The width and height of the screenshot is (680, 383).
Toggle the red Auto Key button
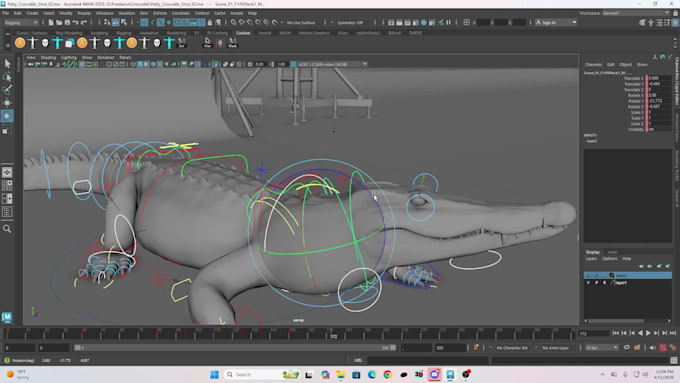[x=663, y=347]
